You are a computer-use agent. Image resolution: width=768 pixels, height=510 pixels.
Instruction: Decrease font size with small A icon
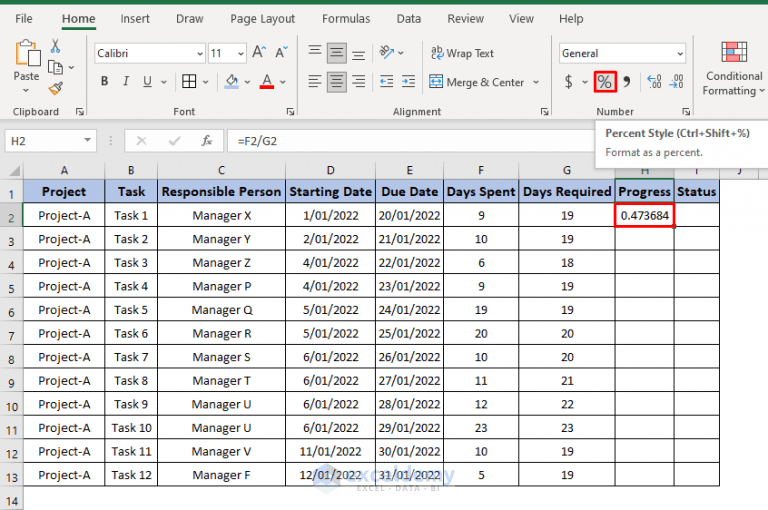pyautogui.click(x=281, y=52)
